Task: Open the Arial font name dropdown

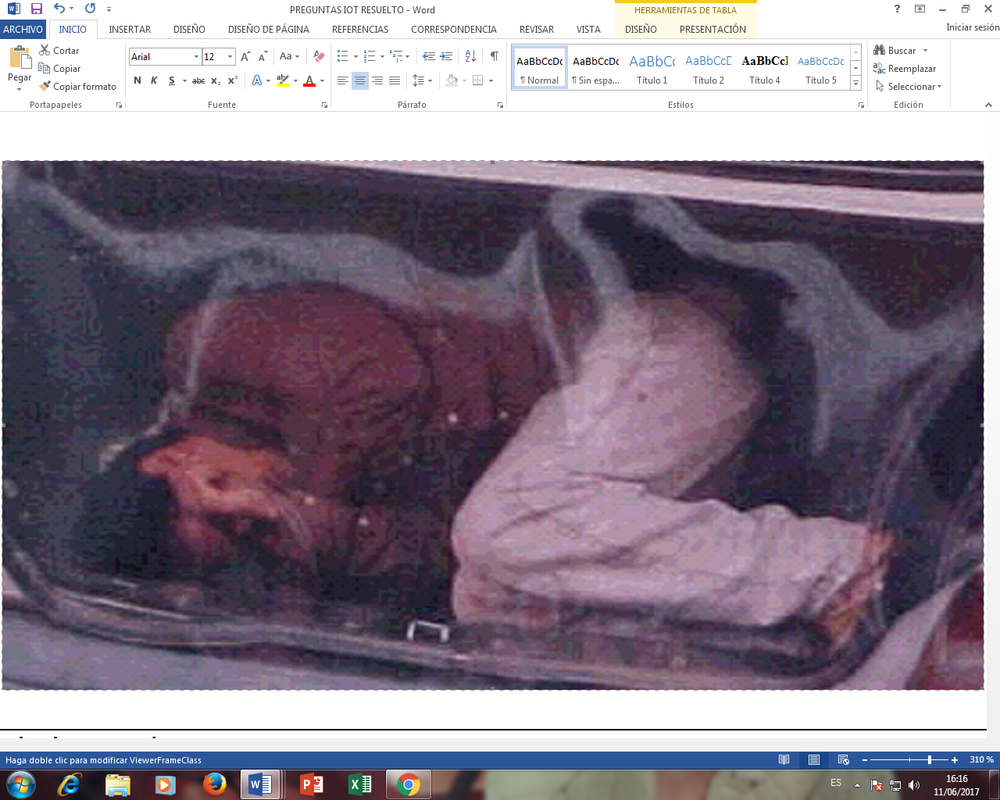Action: pos(195,57)
